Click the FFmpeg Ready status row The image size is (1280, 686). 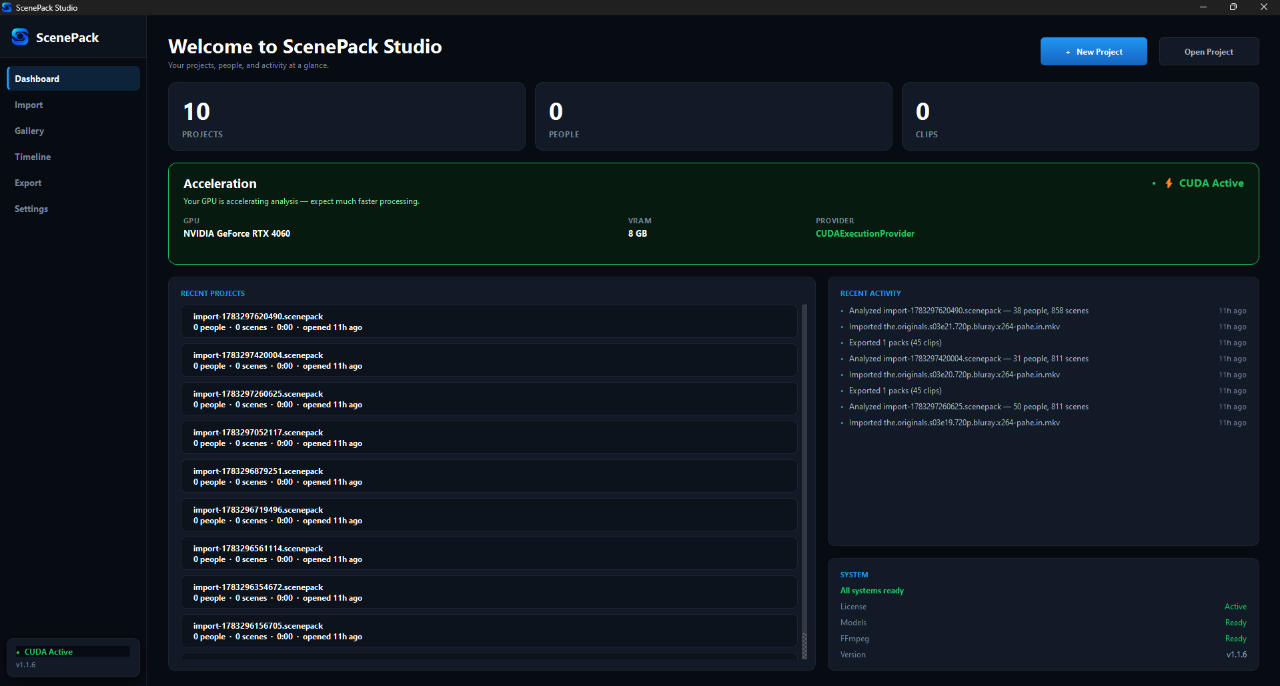coord(1043,638)
